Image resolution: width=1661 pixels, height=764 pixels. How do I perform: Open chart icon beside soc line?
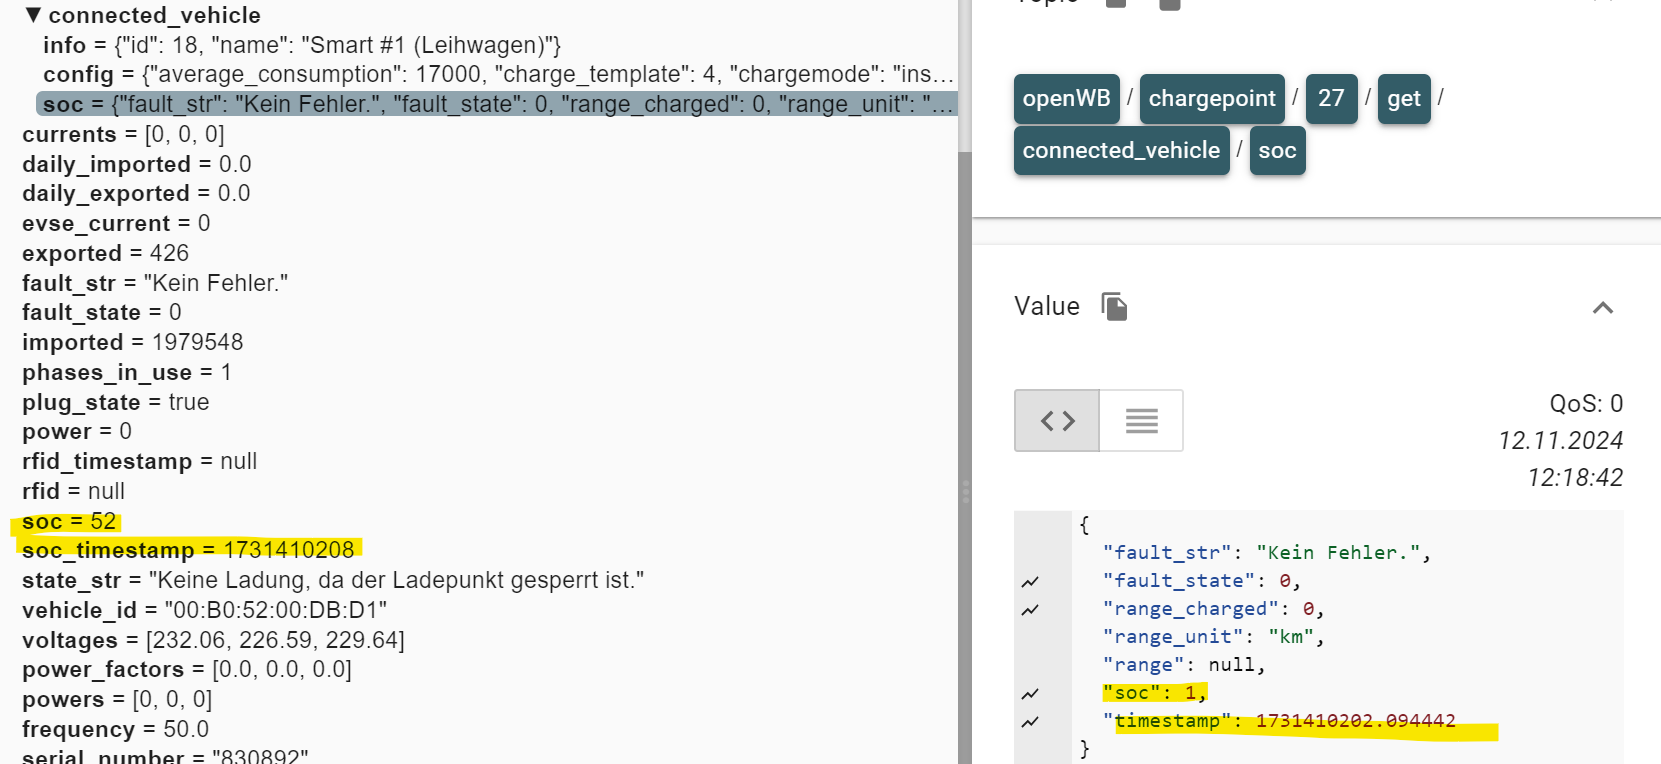click(x=1030, y=694)
